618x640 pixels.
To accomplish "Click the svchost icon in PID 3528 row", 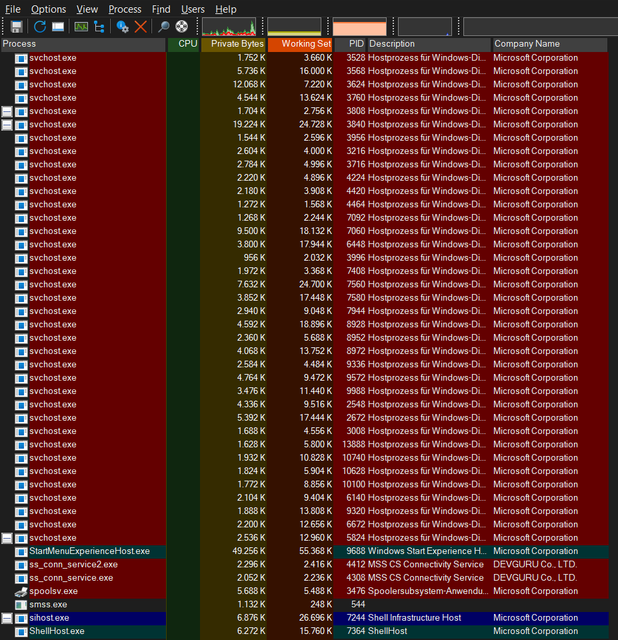I will click(21, 58).
